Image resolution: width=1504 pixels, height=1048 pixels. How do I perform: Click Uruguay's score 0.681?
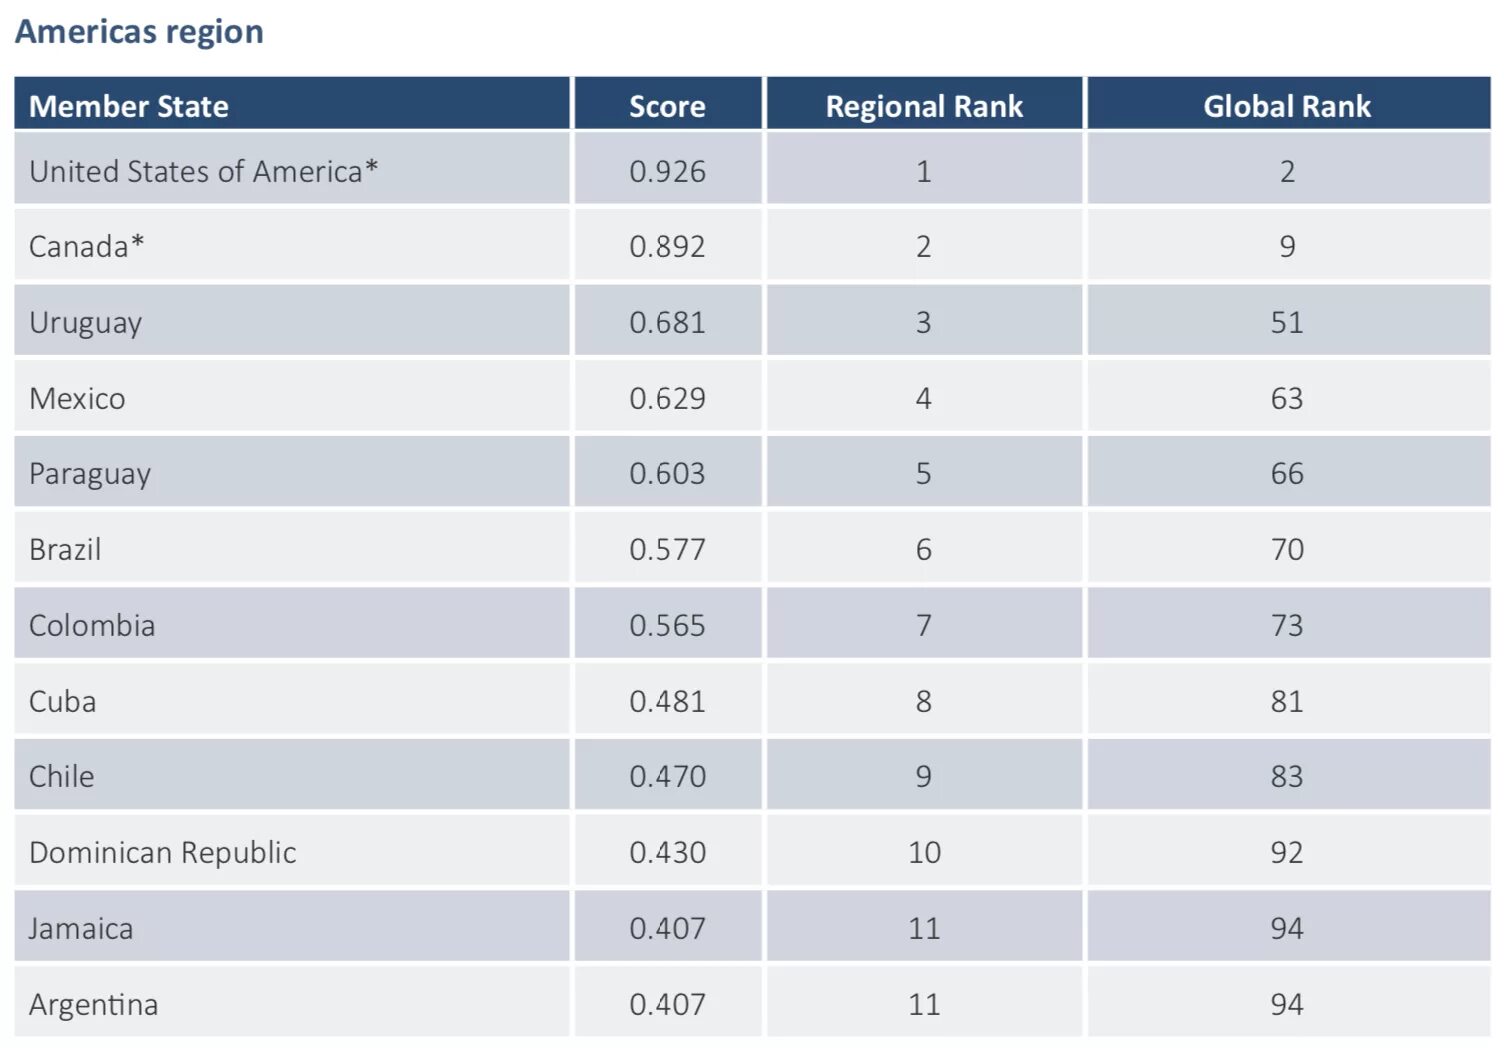667,321
